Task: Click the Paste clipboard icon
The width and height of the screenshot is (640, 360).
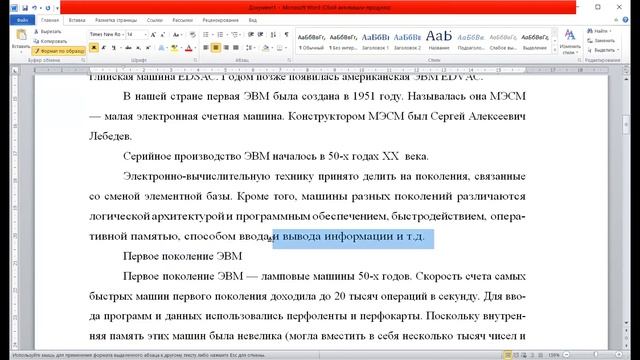Action: coord(21,35)
